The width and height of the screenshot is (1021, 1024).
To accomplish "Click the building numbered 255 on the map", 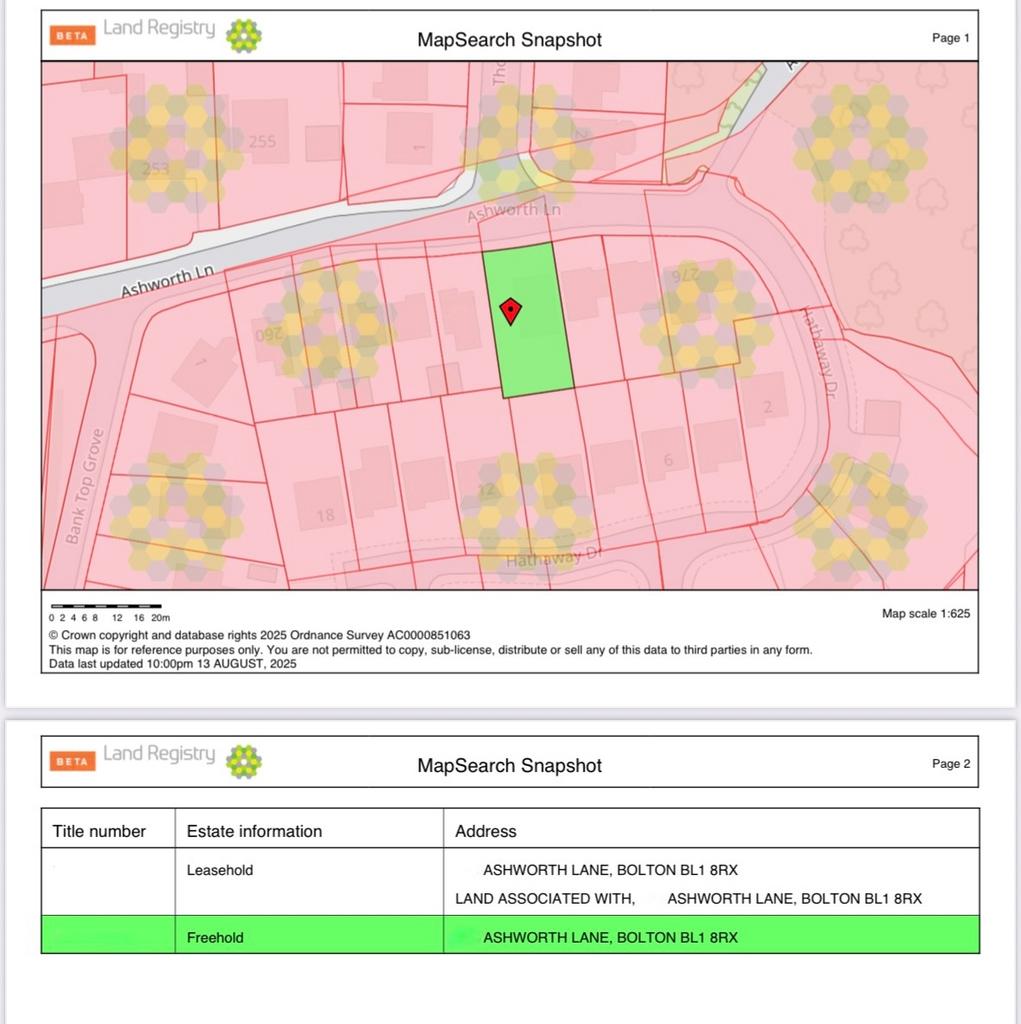I will (262, 141).
